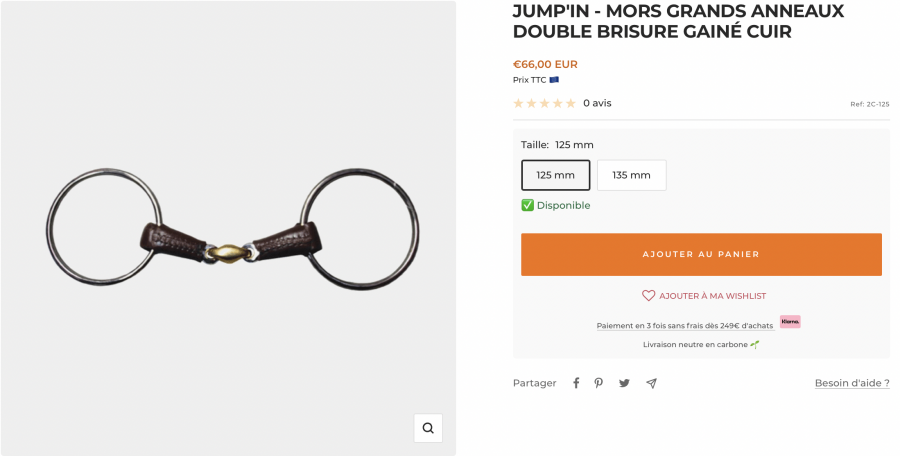Share the product on Pinterest

[x=599, y=383]
